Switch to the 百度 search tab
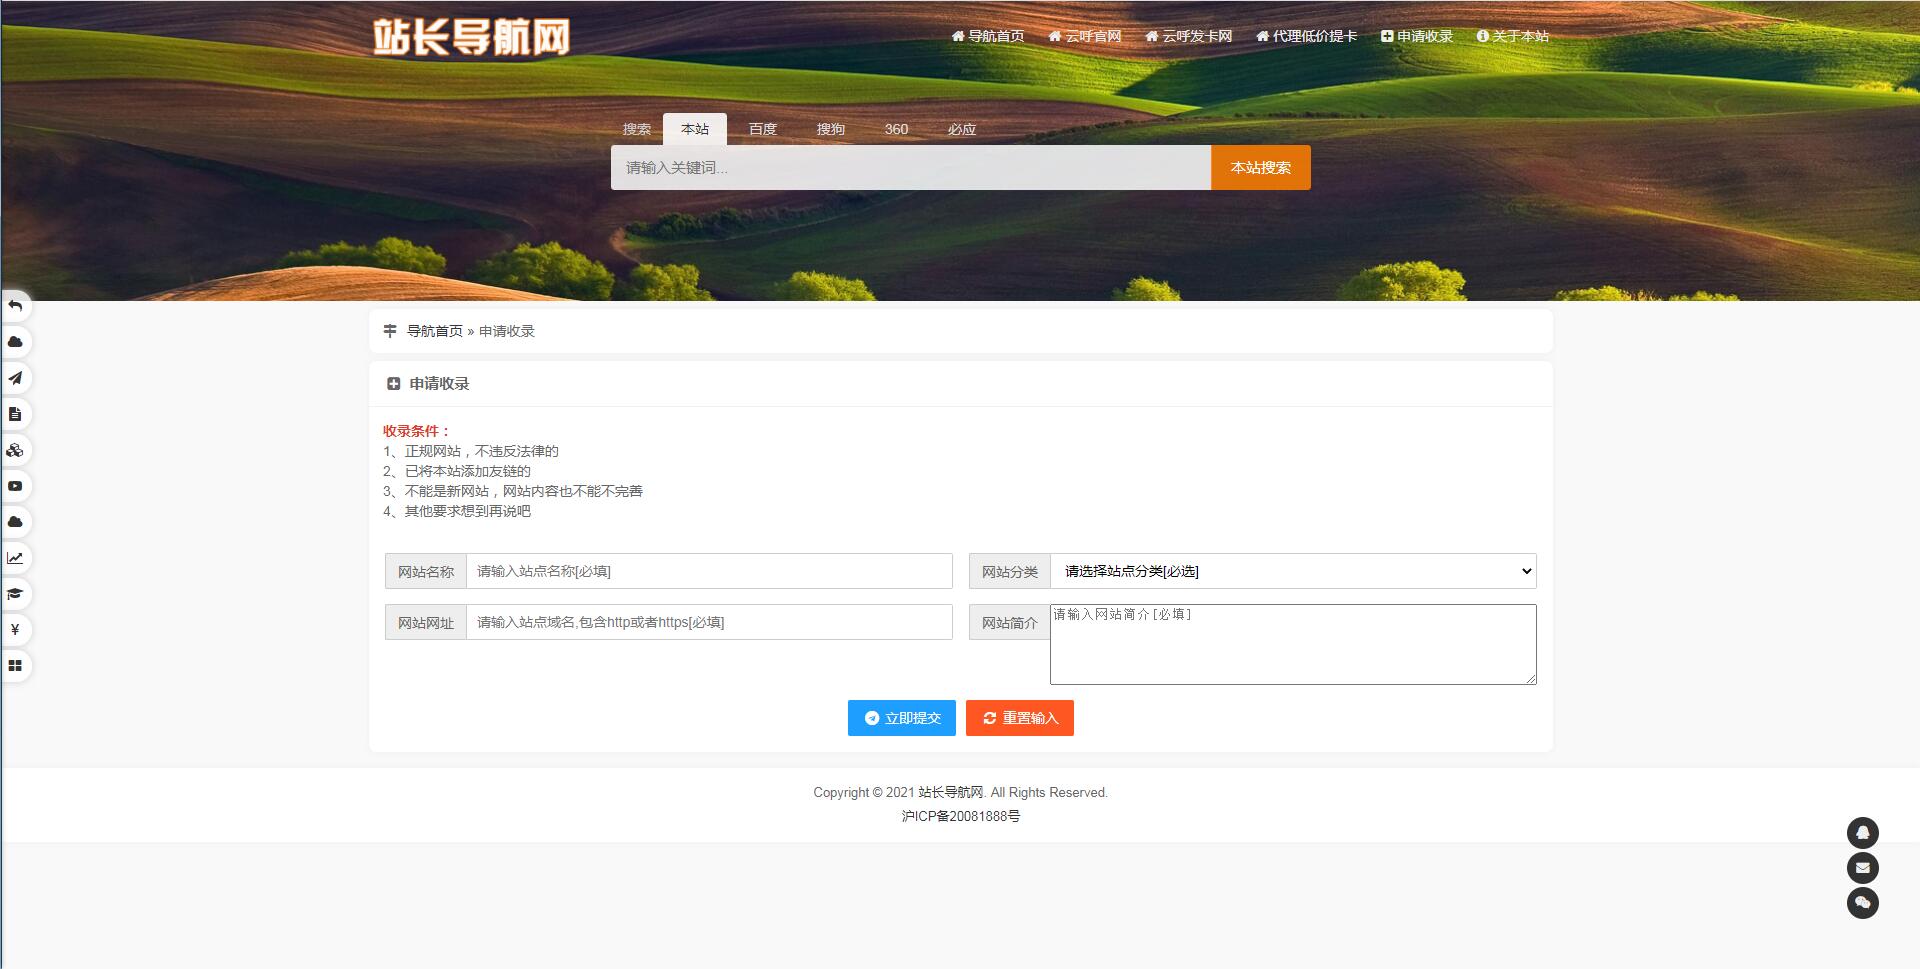1920x969 pixels. (x=762, y=129)
